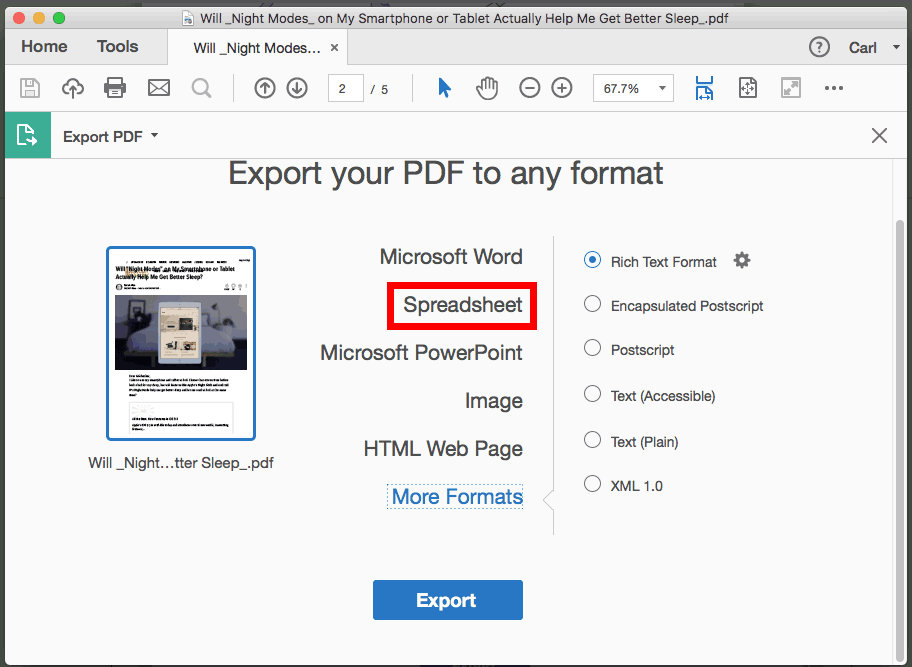Click the Carl account name

click(x=863, y=48)
